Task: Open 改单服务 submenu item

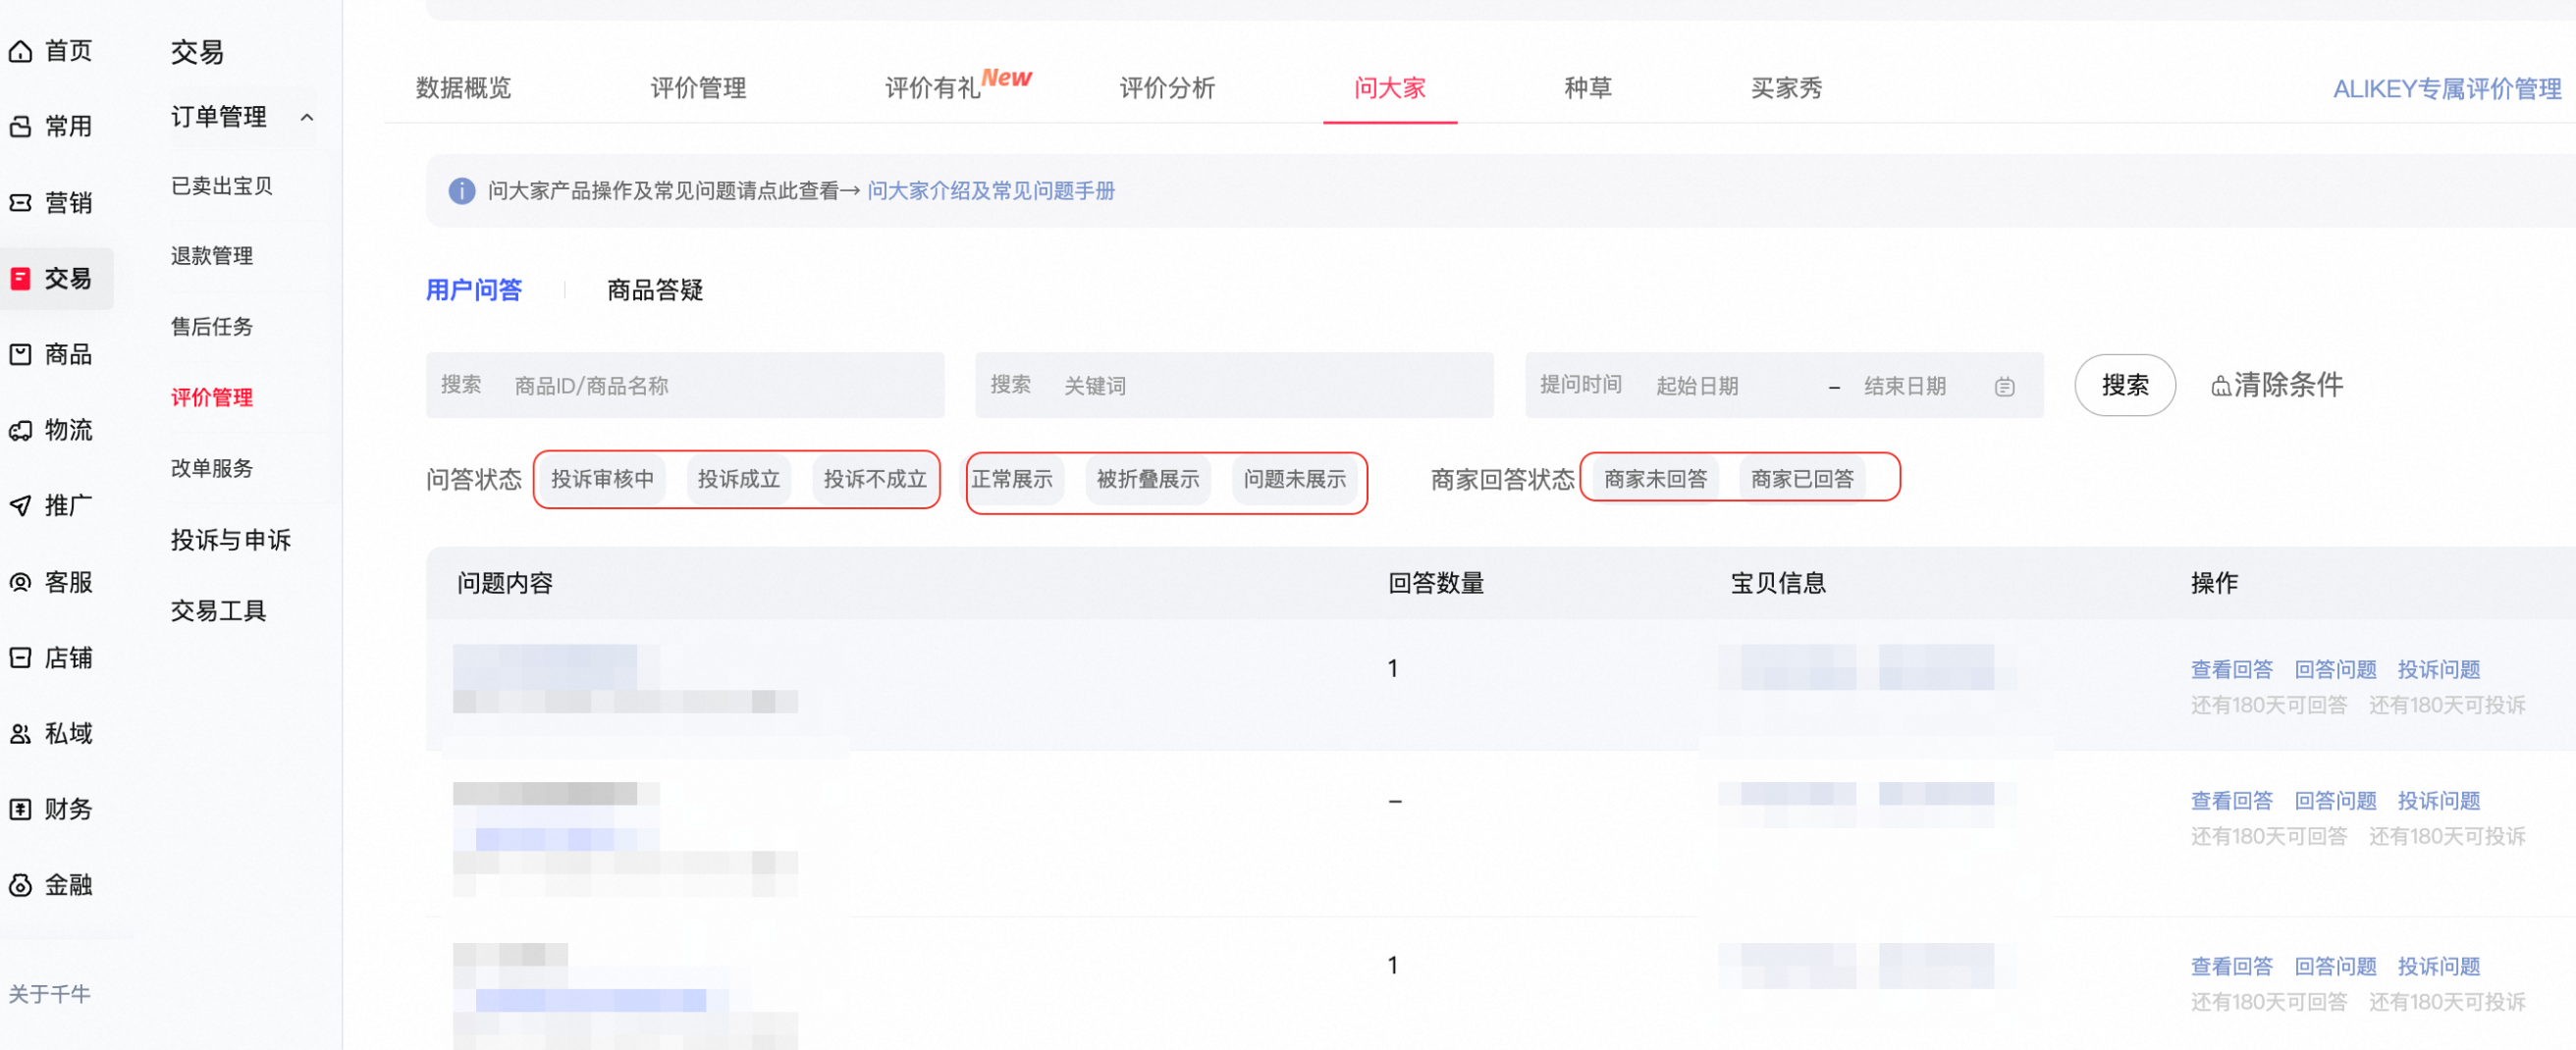Action: (x=212, y=468)
